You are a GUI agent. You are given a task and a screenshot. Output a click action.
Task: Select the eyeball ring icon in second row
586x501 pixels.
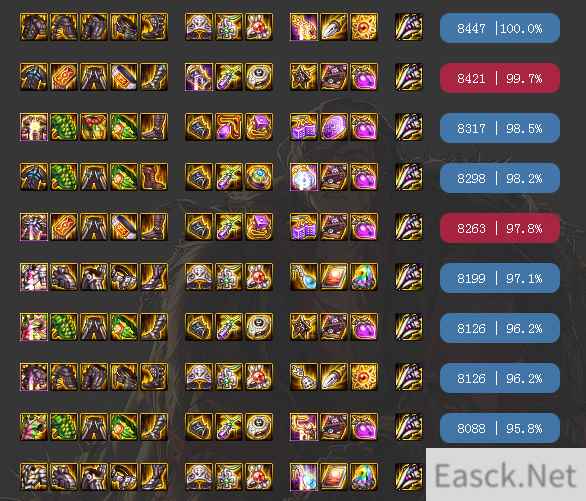pos(259,77)
